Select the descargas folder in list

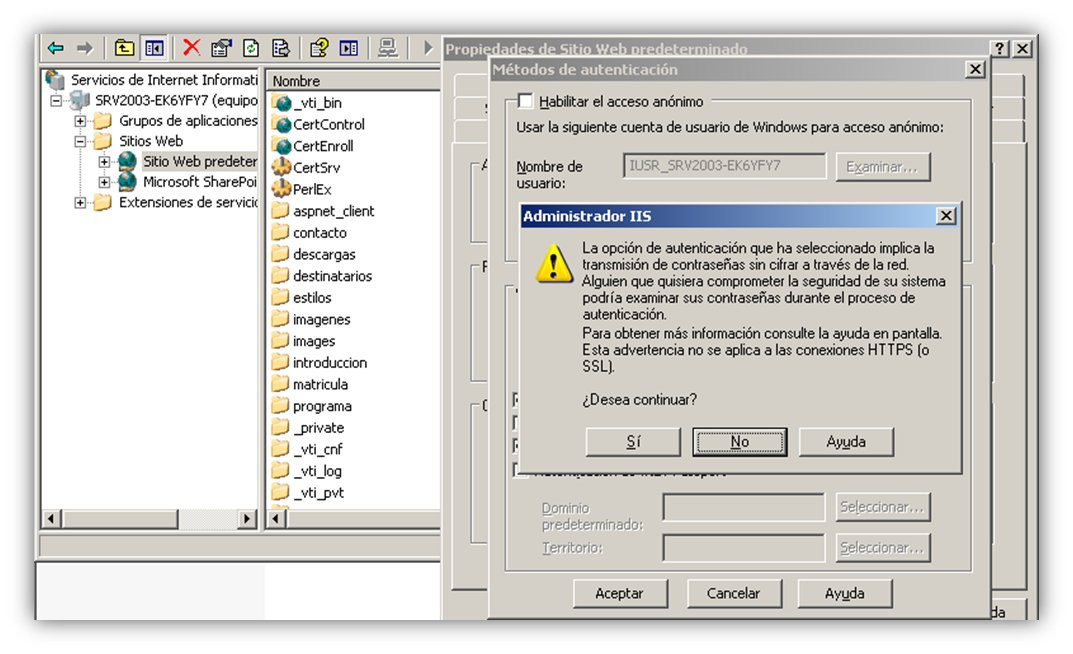click(x=324, y=254)
